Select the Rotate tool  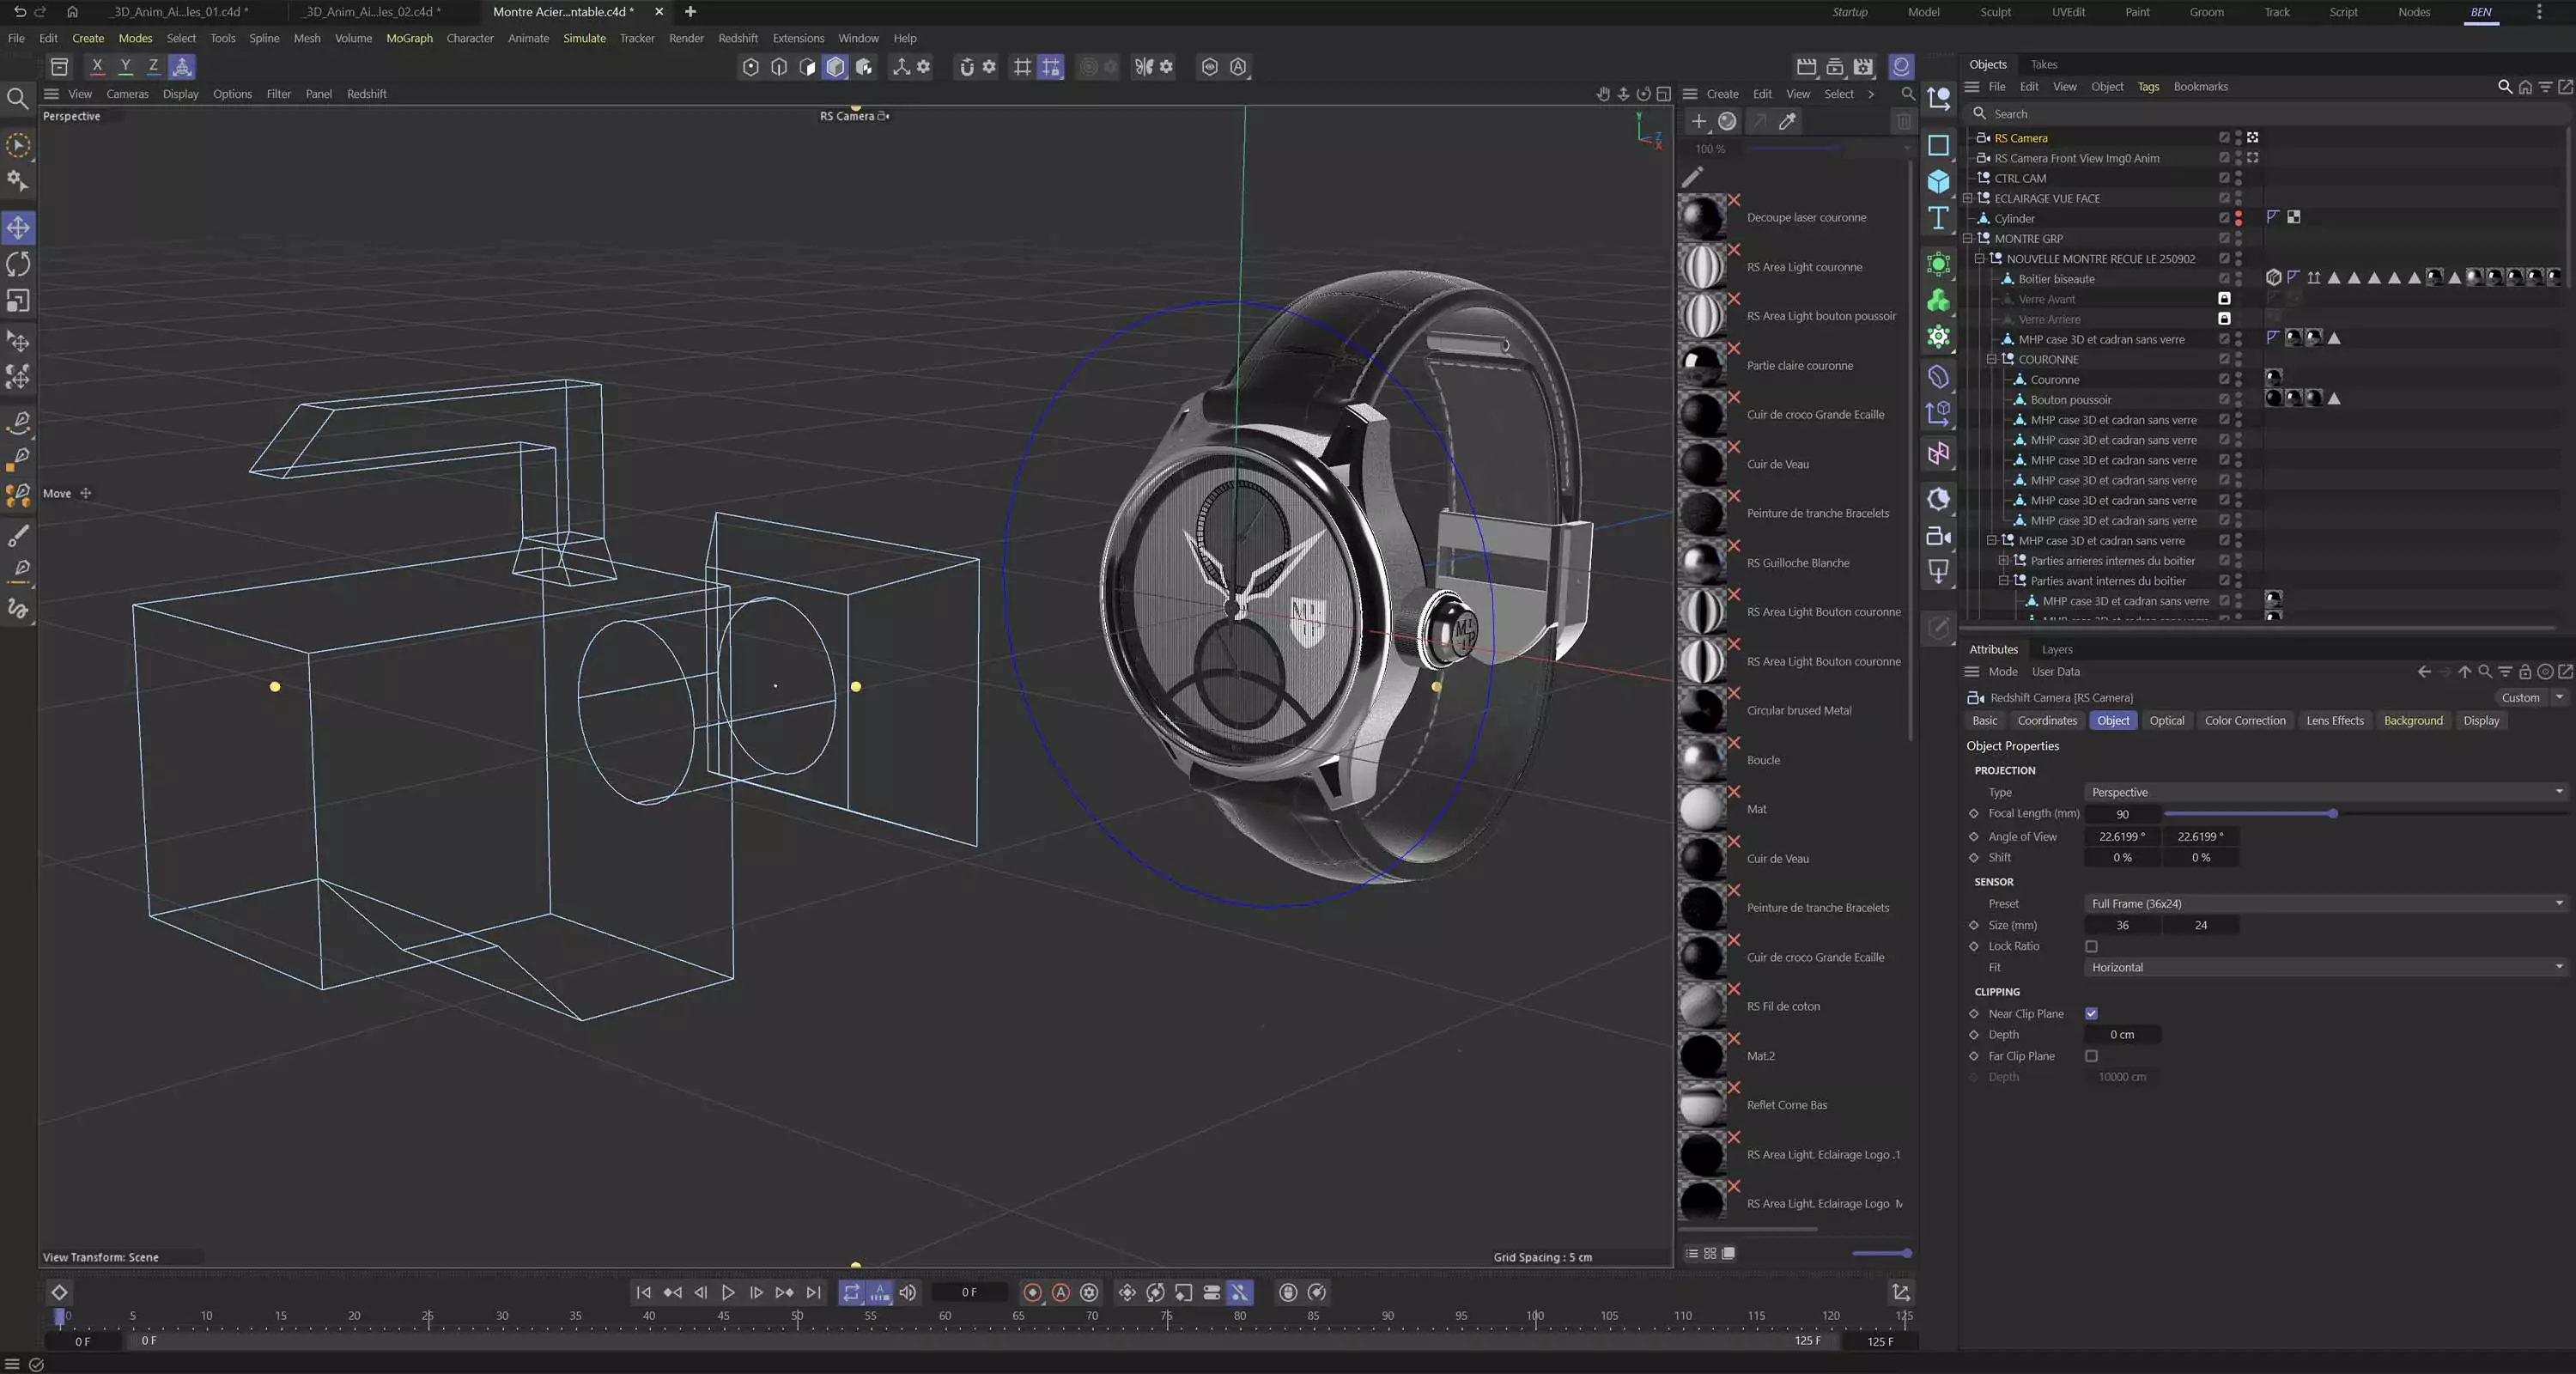pyautogui.click(x=18, y=264)
